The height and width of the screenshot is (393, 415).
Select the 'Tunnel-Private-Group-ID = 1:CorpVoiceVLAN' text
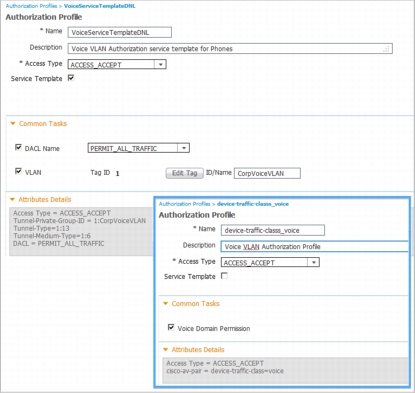tap(80, 221)
